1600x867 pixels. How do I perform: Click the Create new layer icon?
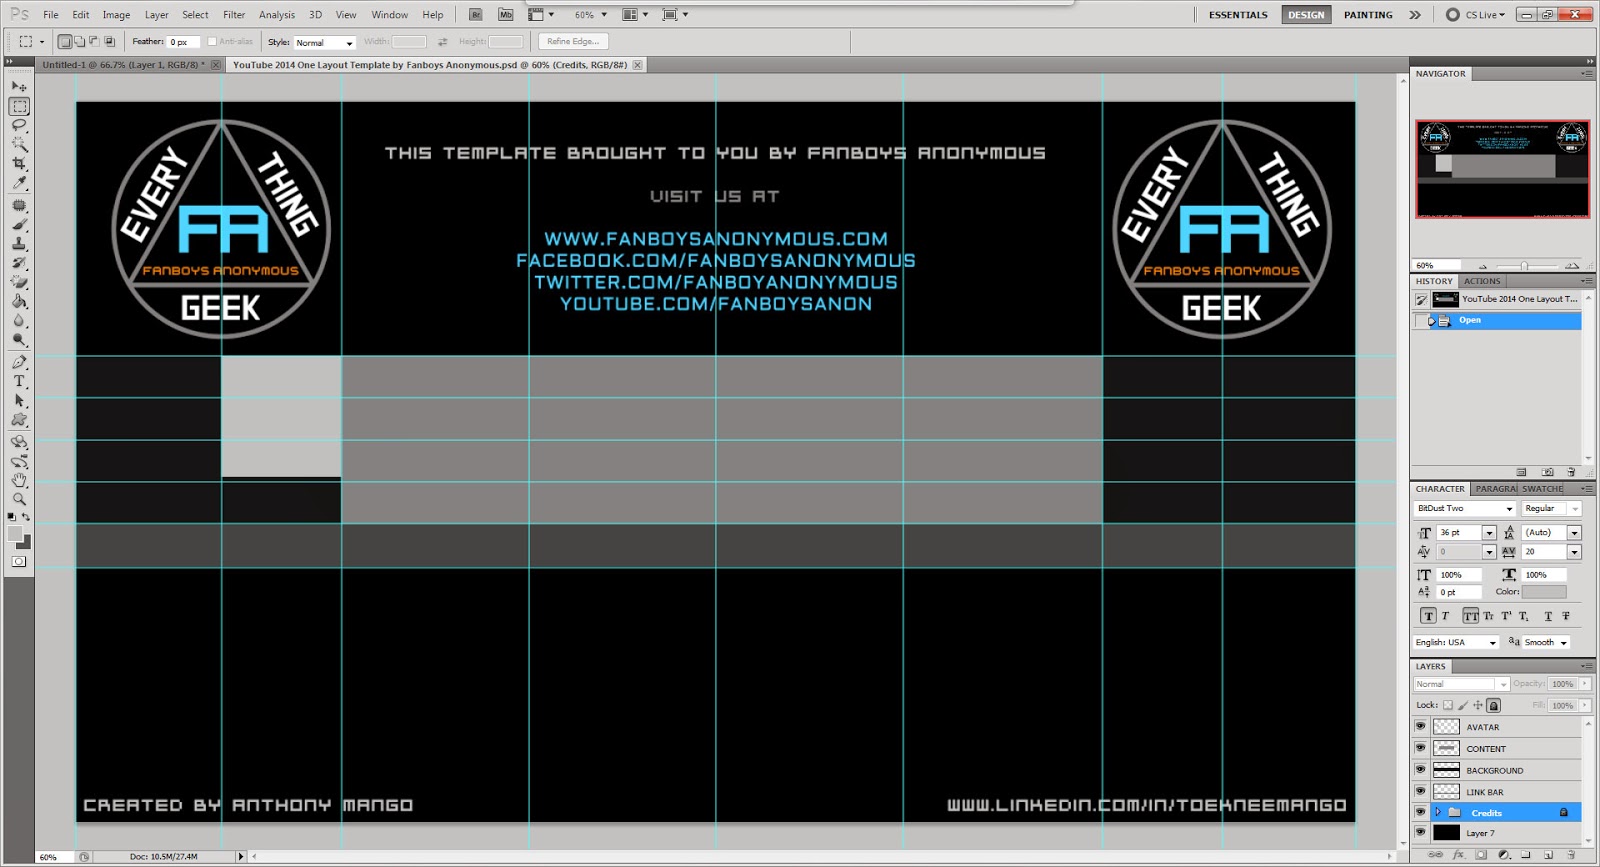[1548, 855]
